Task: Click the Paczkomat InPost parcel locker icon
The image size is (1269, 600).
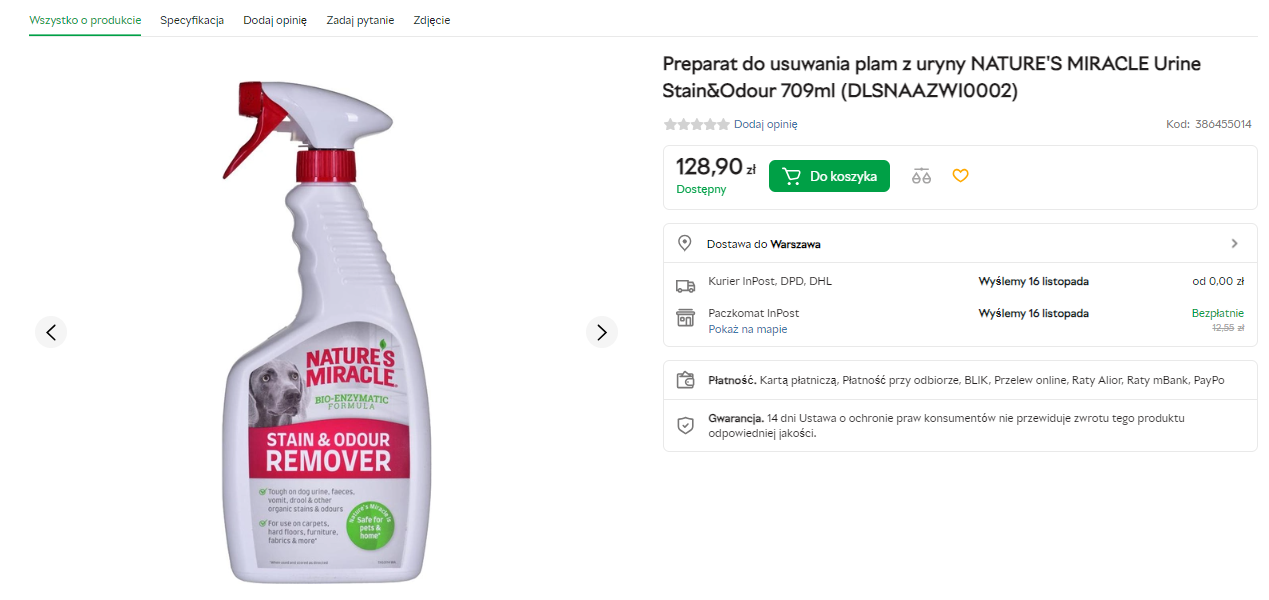Action: (x=685, y=317)
